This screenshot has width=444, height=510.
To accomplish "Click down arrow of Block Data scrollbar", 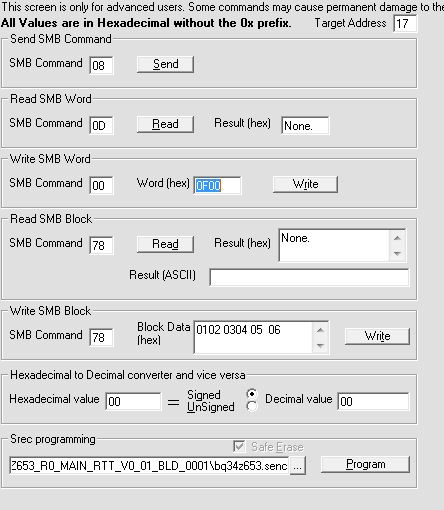I will point(320,345).
